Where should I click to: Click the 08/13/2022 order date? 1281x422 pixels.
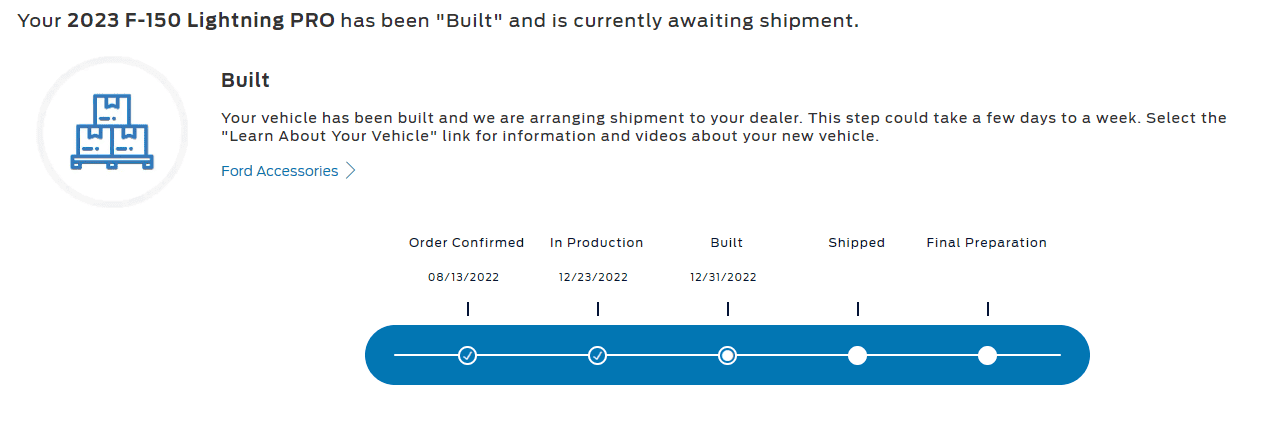tap(463, 277)
